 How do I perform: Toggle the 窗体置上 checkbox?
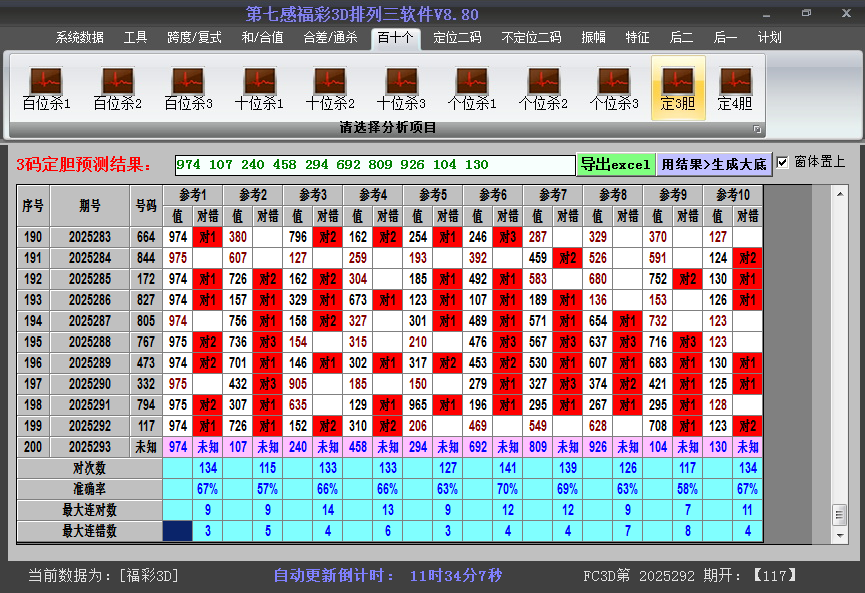pos(783,162)
